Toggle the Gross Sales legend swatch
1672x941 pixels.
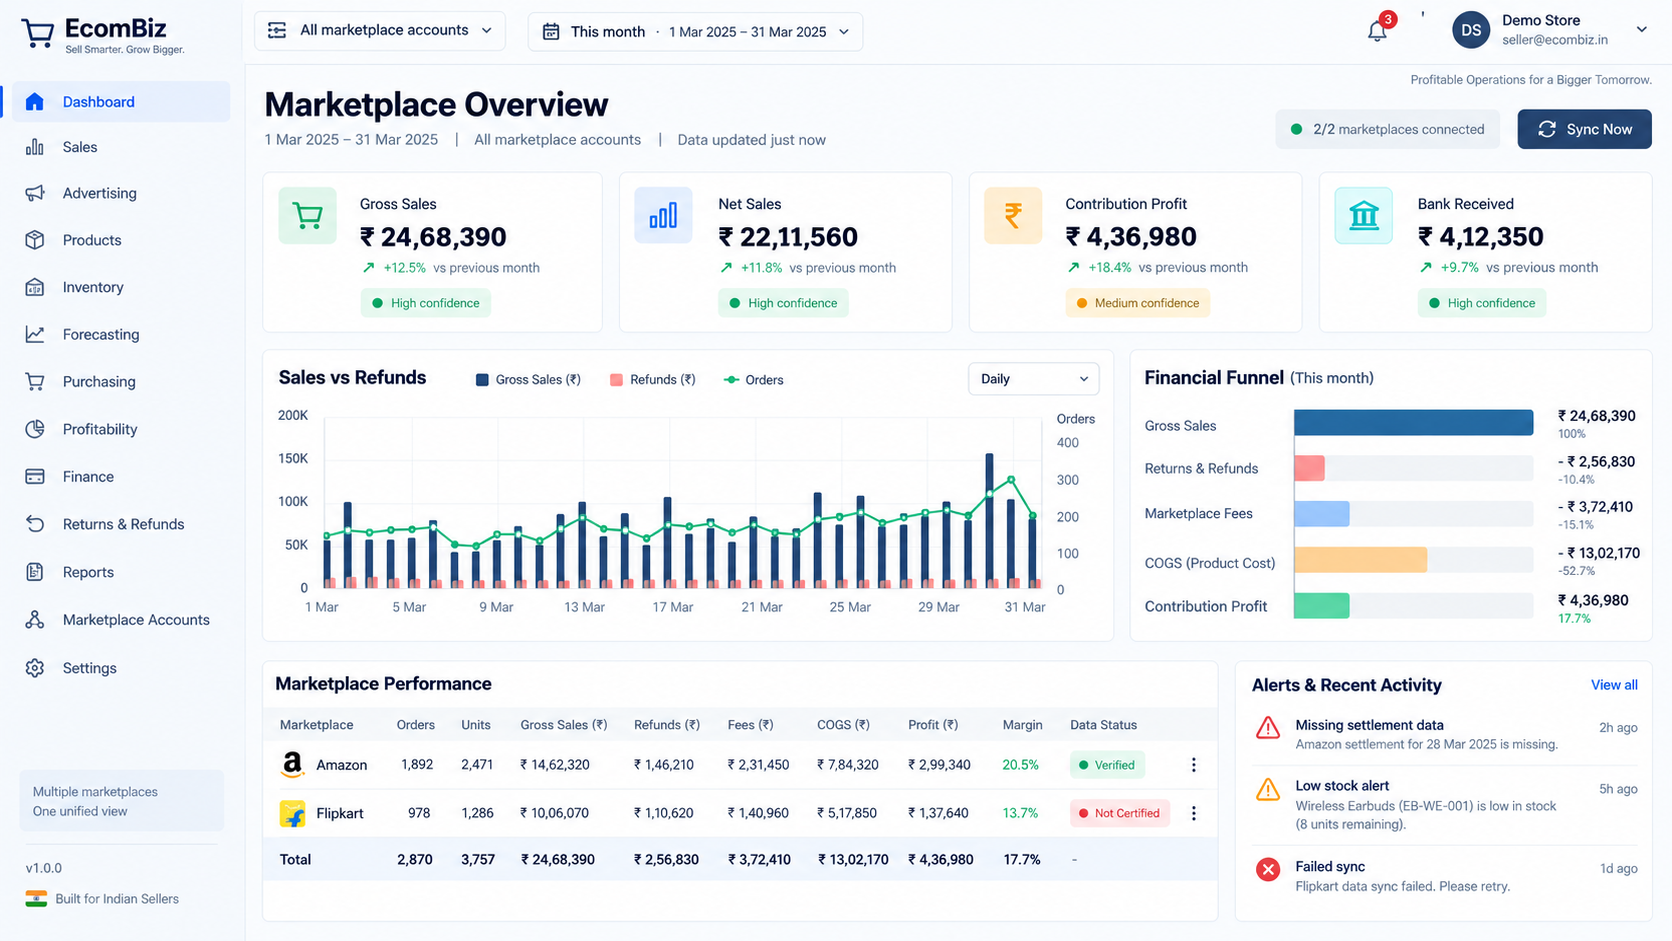pos(482,380)
